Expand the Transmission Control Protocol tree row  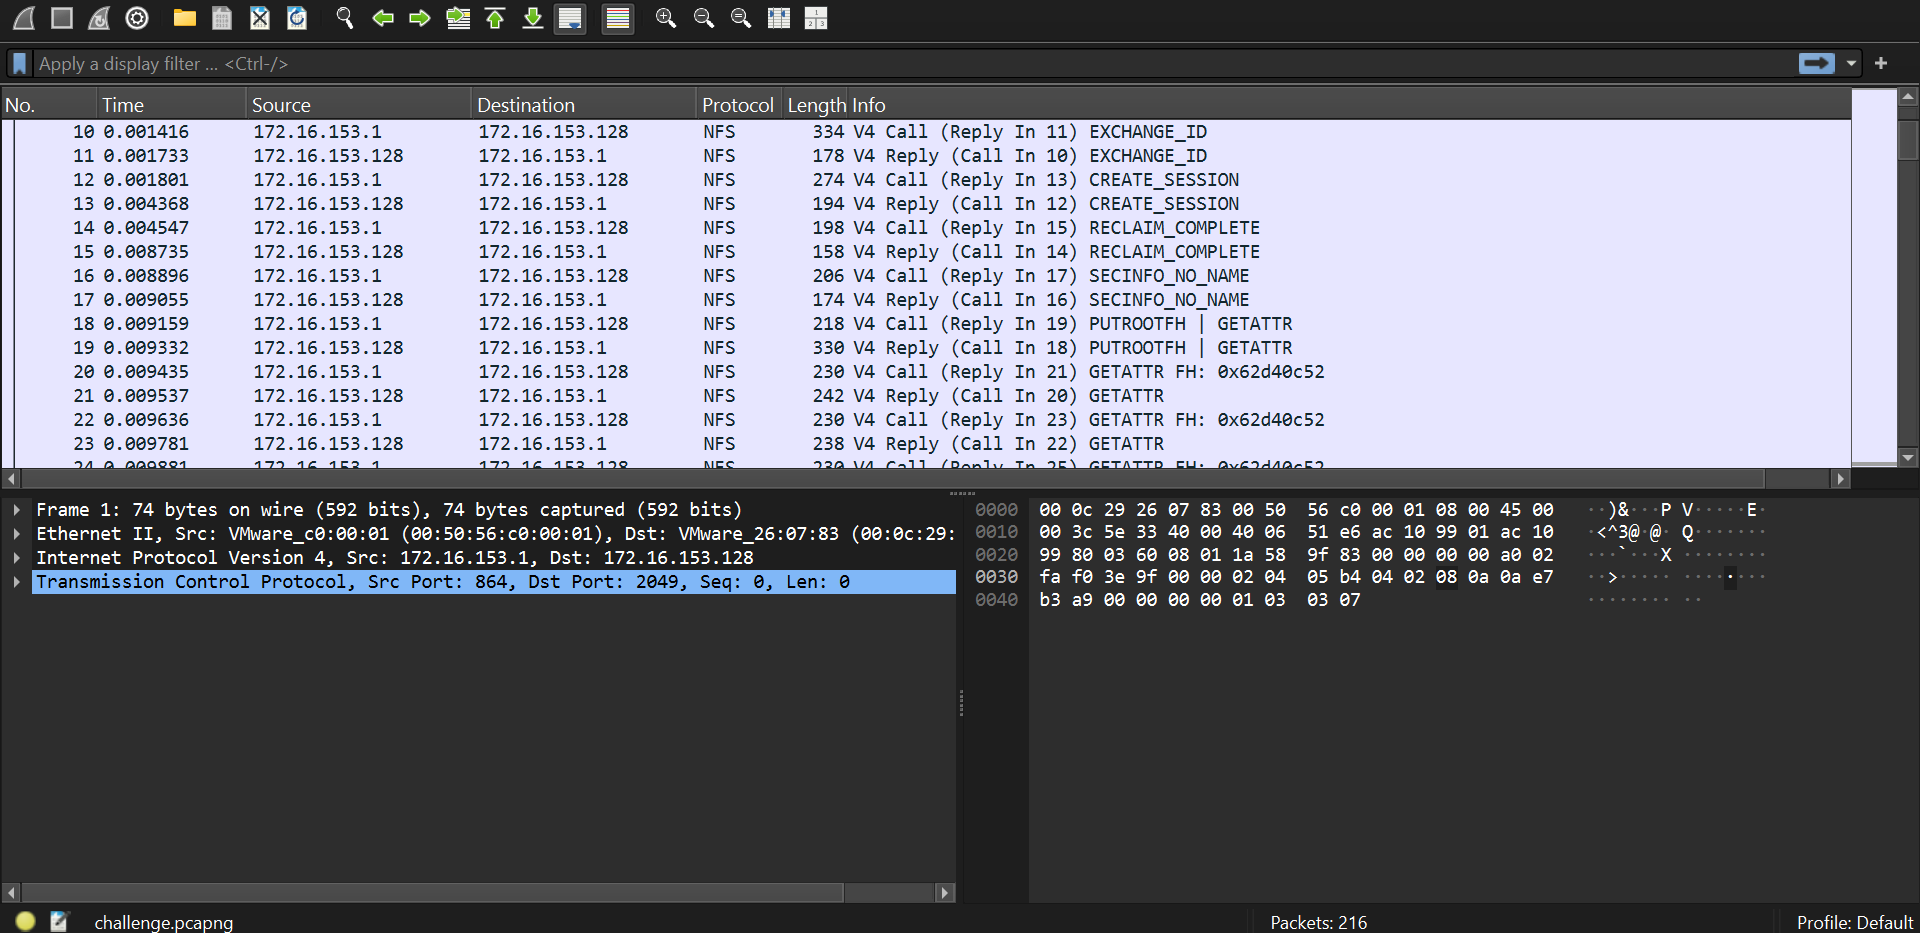(x=17, y=582)
